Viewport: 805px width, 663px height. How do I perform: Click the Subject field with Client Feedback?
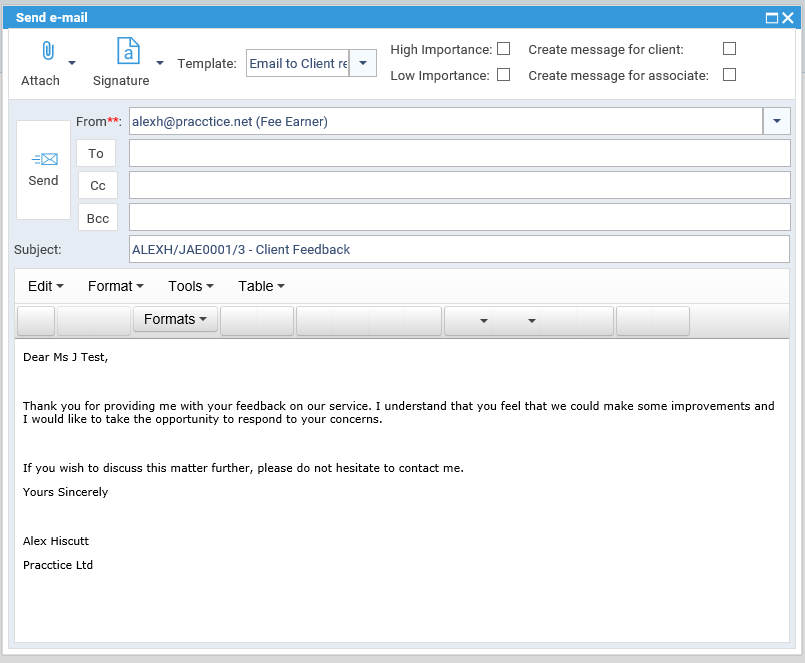click(x=459, y=249)
